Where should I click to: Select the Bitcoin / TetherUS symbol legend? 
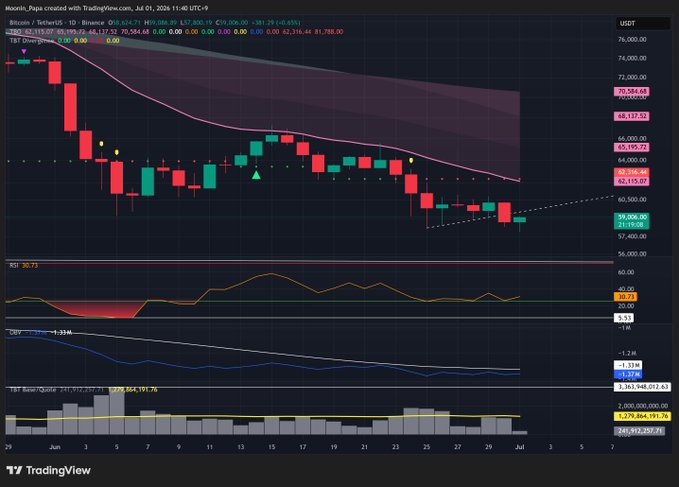click(57, 23)
